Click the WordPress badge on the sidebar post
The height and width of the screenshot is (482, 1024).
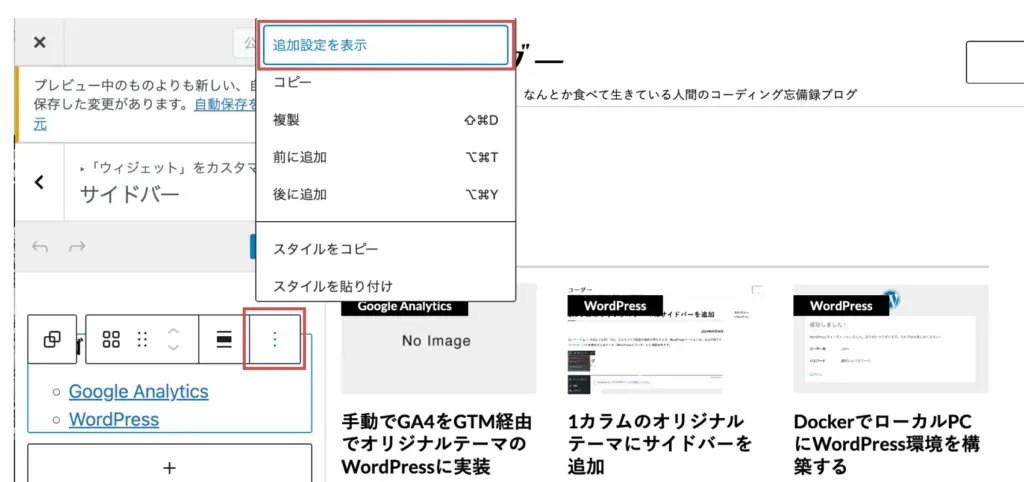615,306
